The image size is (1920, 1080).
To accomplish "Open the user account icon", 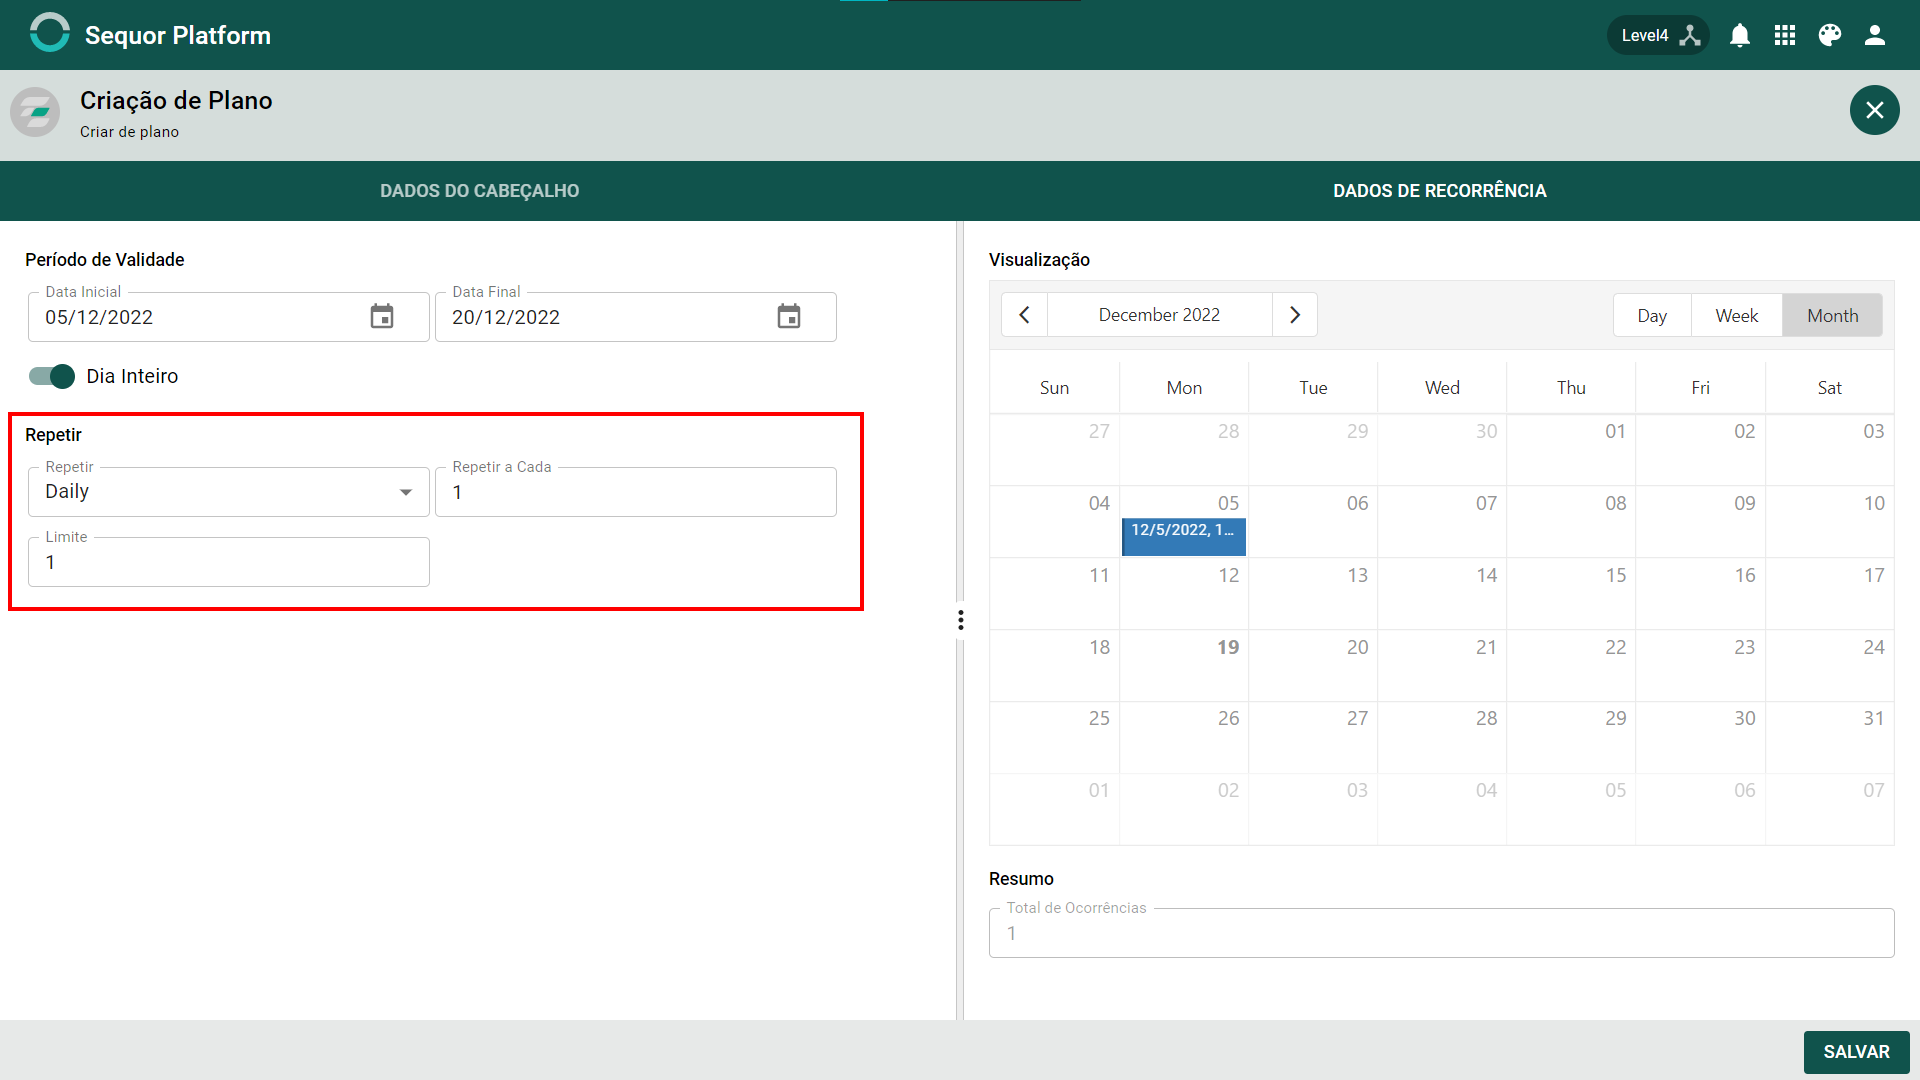I will (1875, 35).
